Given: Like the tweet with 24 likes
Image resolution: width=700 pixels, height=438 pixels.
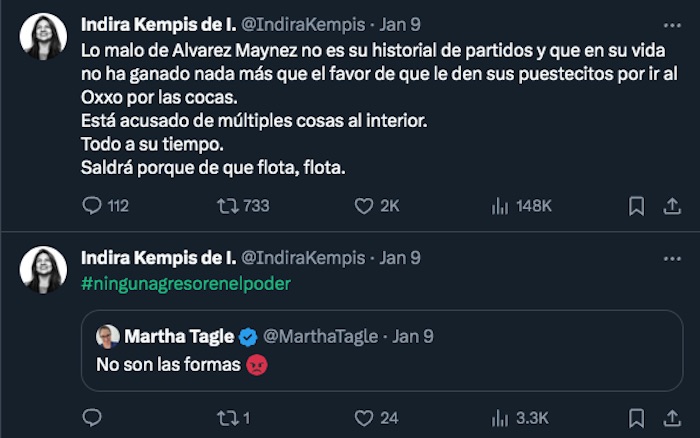Looking at the screenshot, I should [x=364, y=418].
